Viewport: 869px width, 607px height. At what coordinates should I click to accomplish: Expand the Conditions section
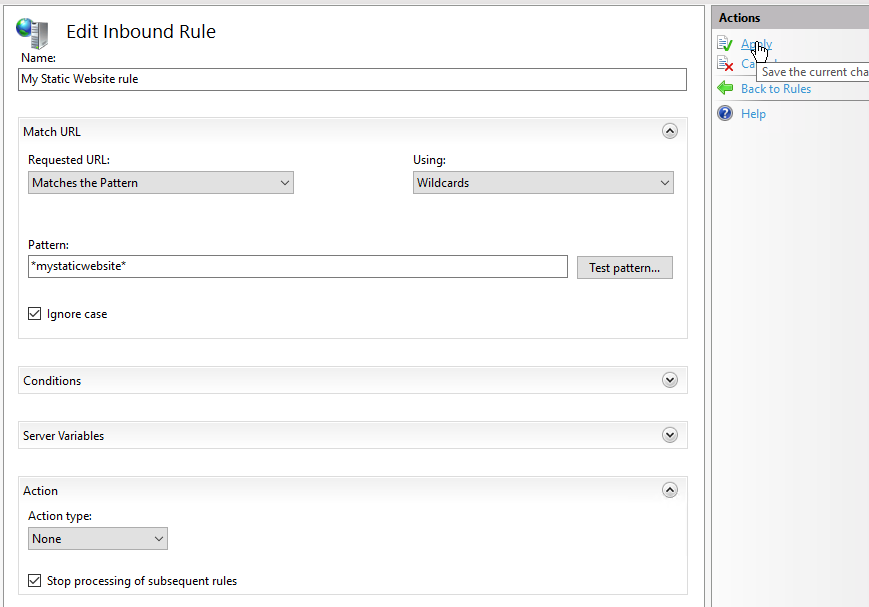tap(670, 380)
